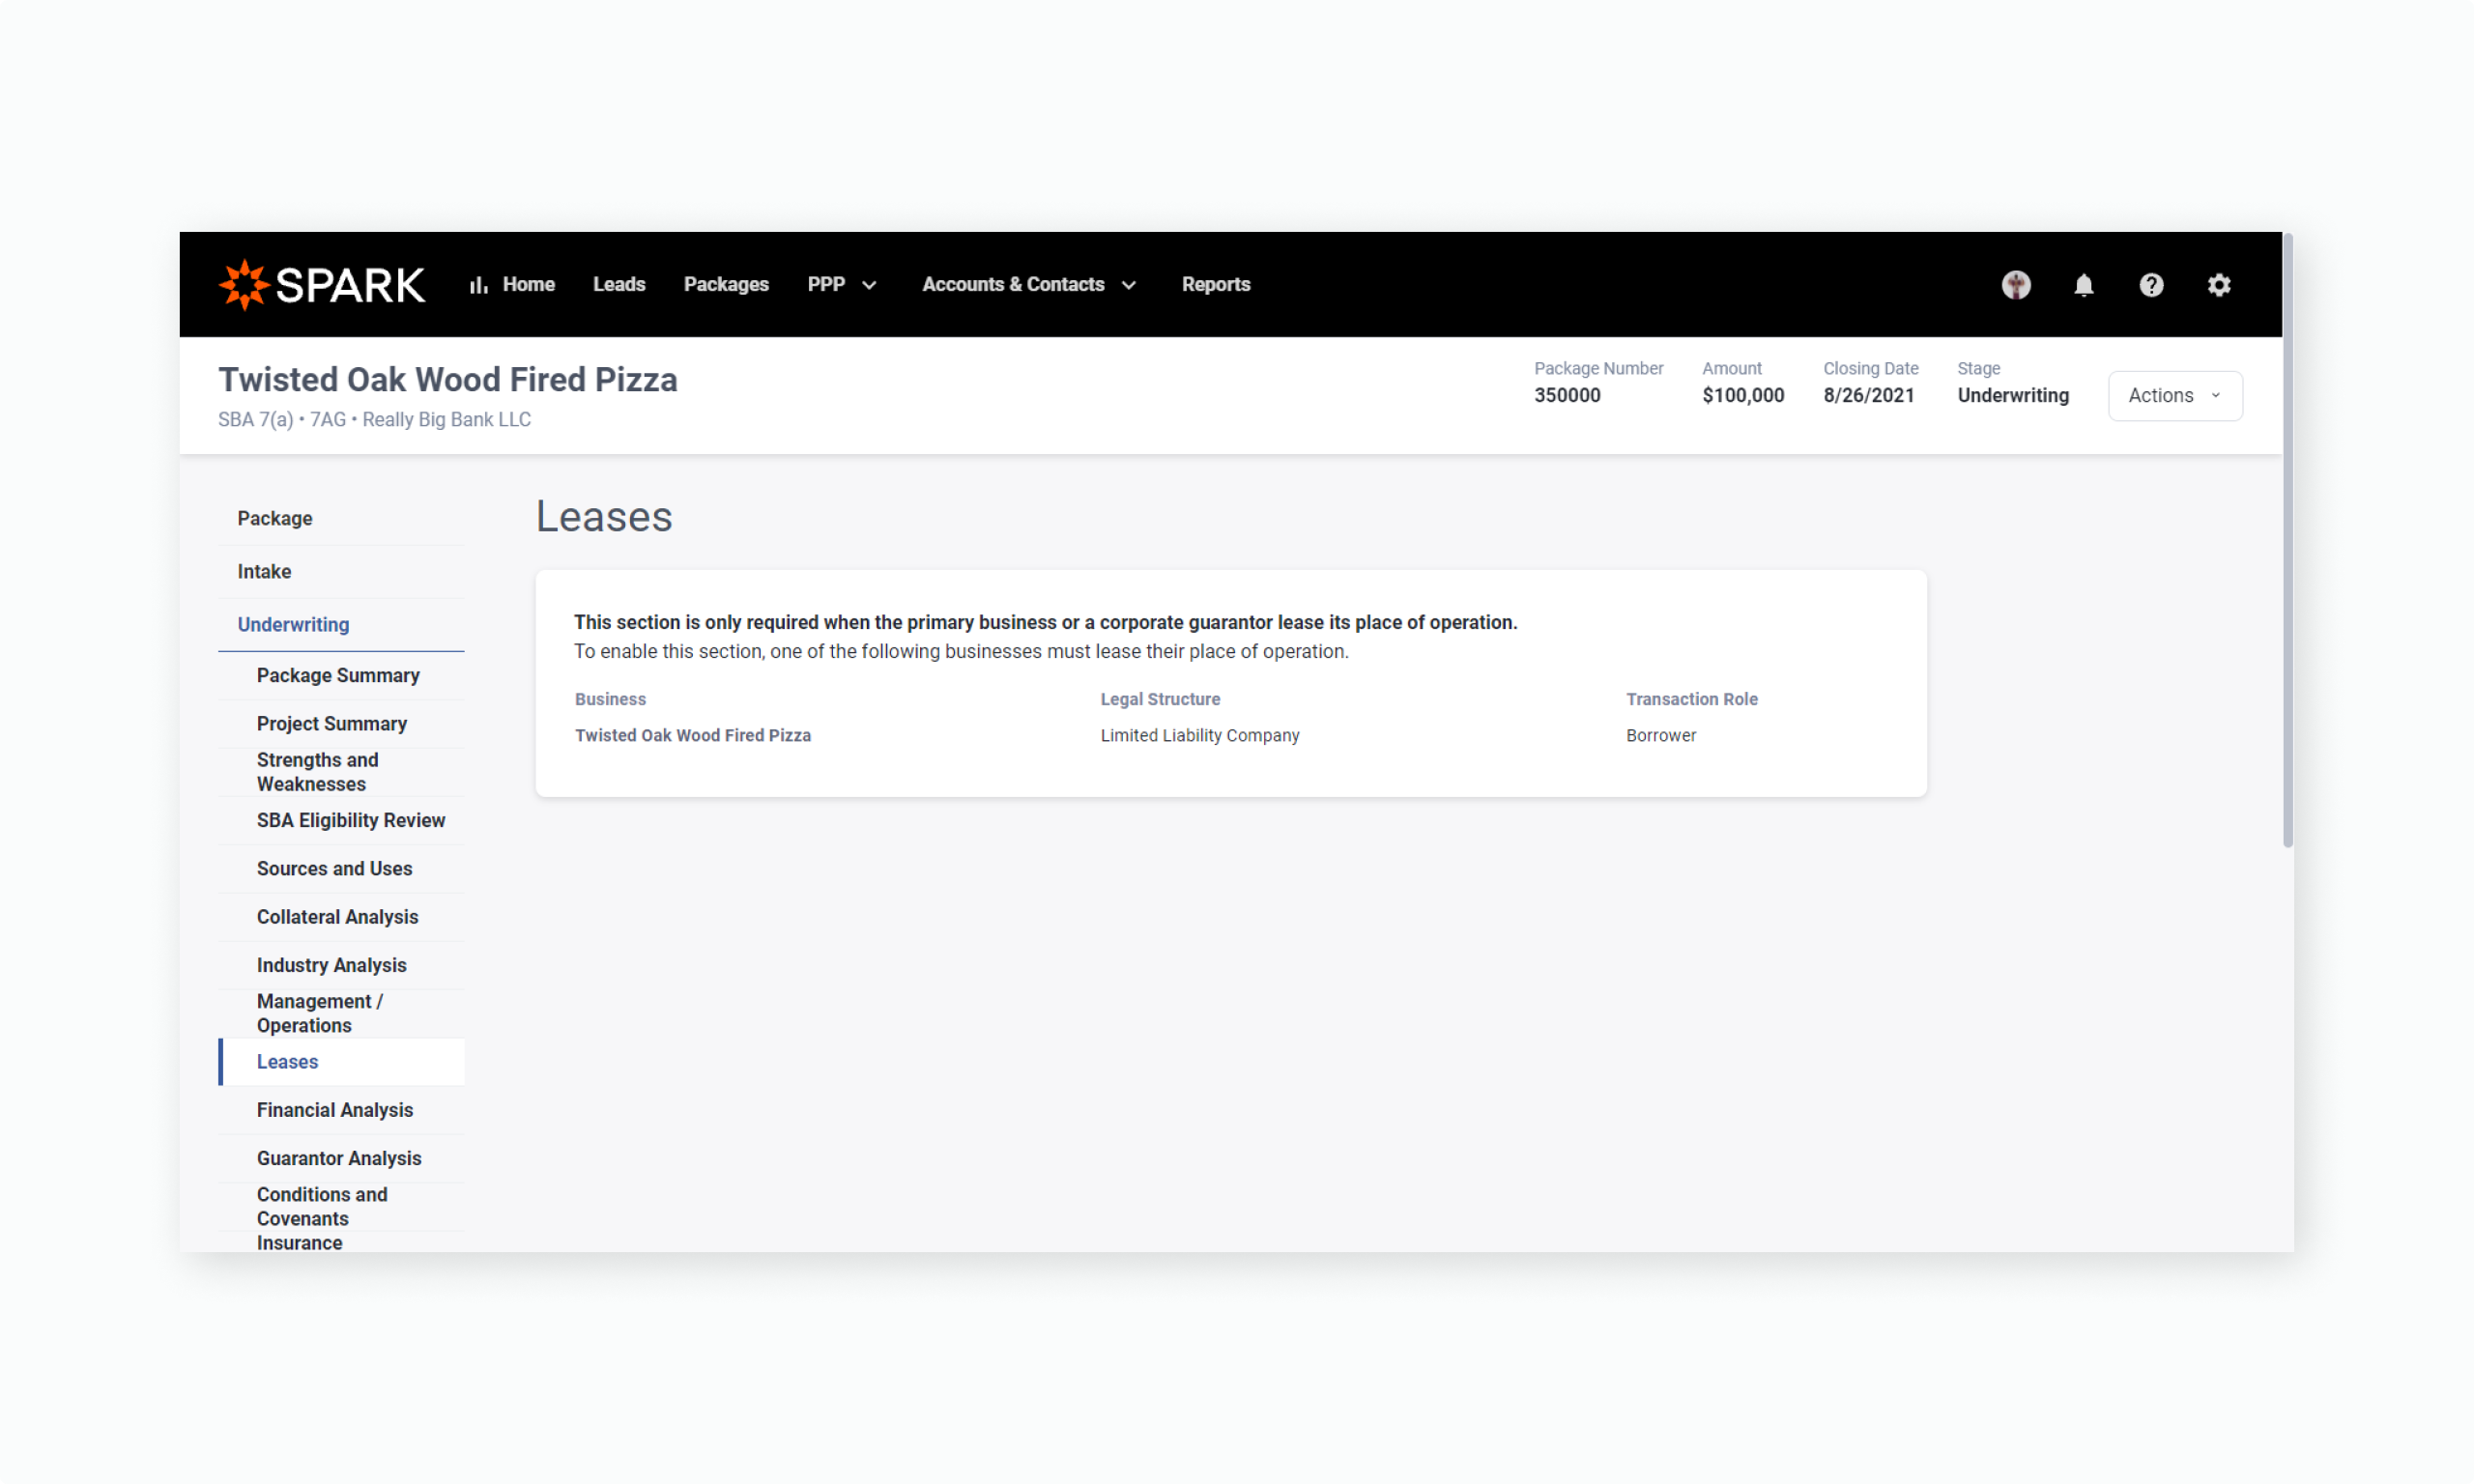Expand Accounts & Contacts dropdown

[x=1029, y=284]
